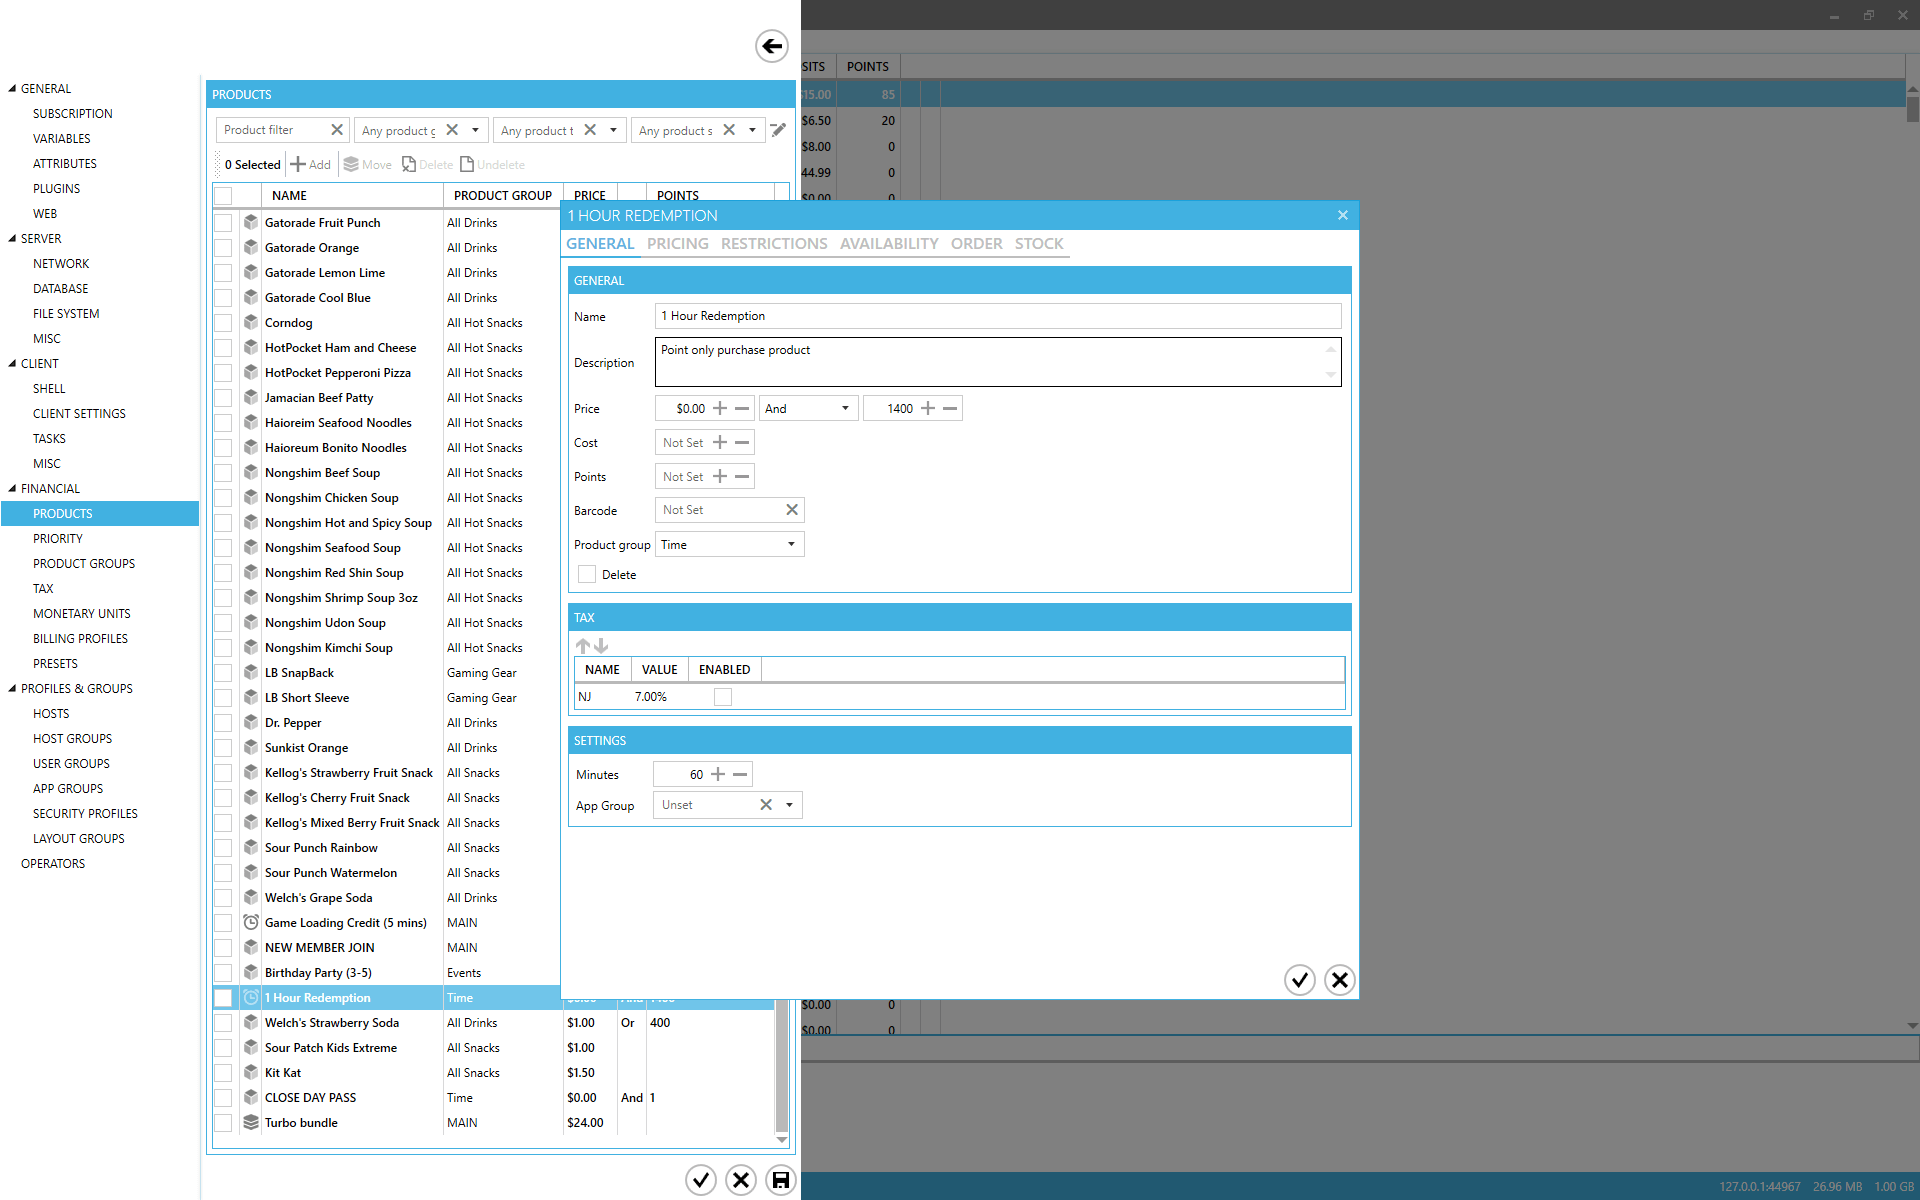Viewport: 1920px width, 1200px height.
Task: Click the filter edit pencil icon
Action: coord(778,130)
